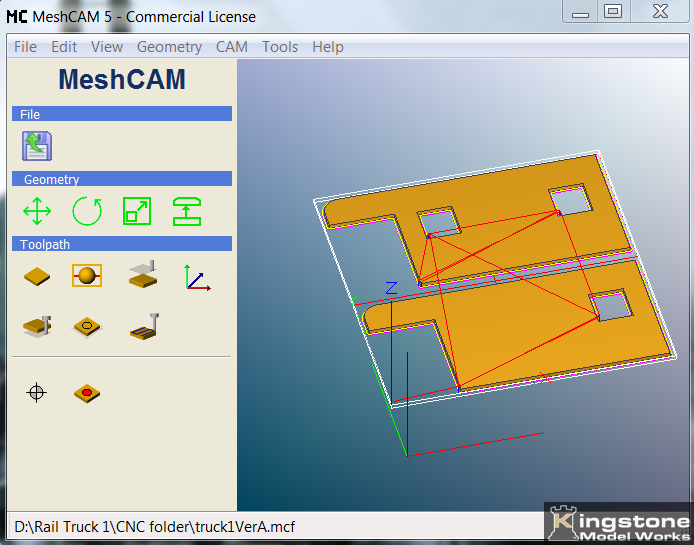Click the program zero axes icon
The height and width of the screenshot is (545, 694).
coord(197,277)
